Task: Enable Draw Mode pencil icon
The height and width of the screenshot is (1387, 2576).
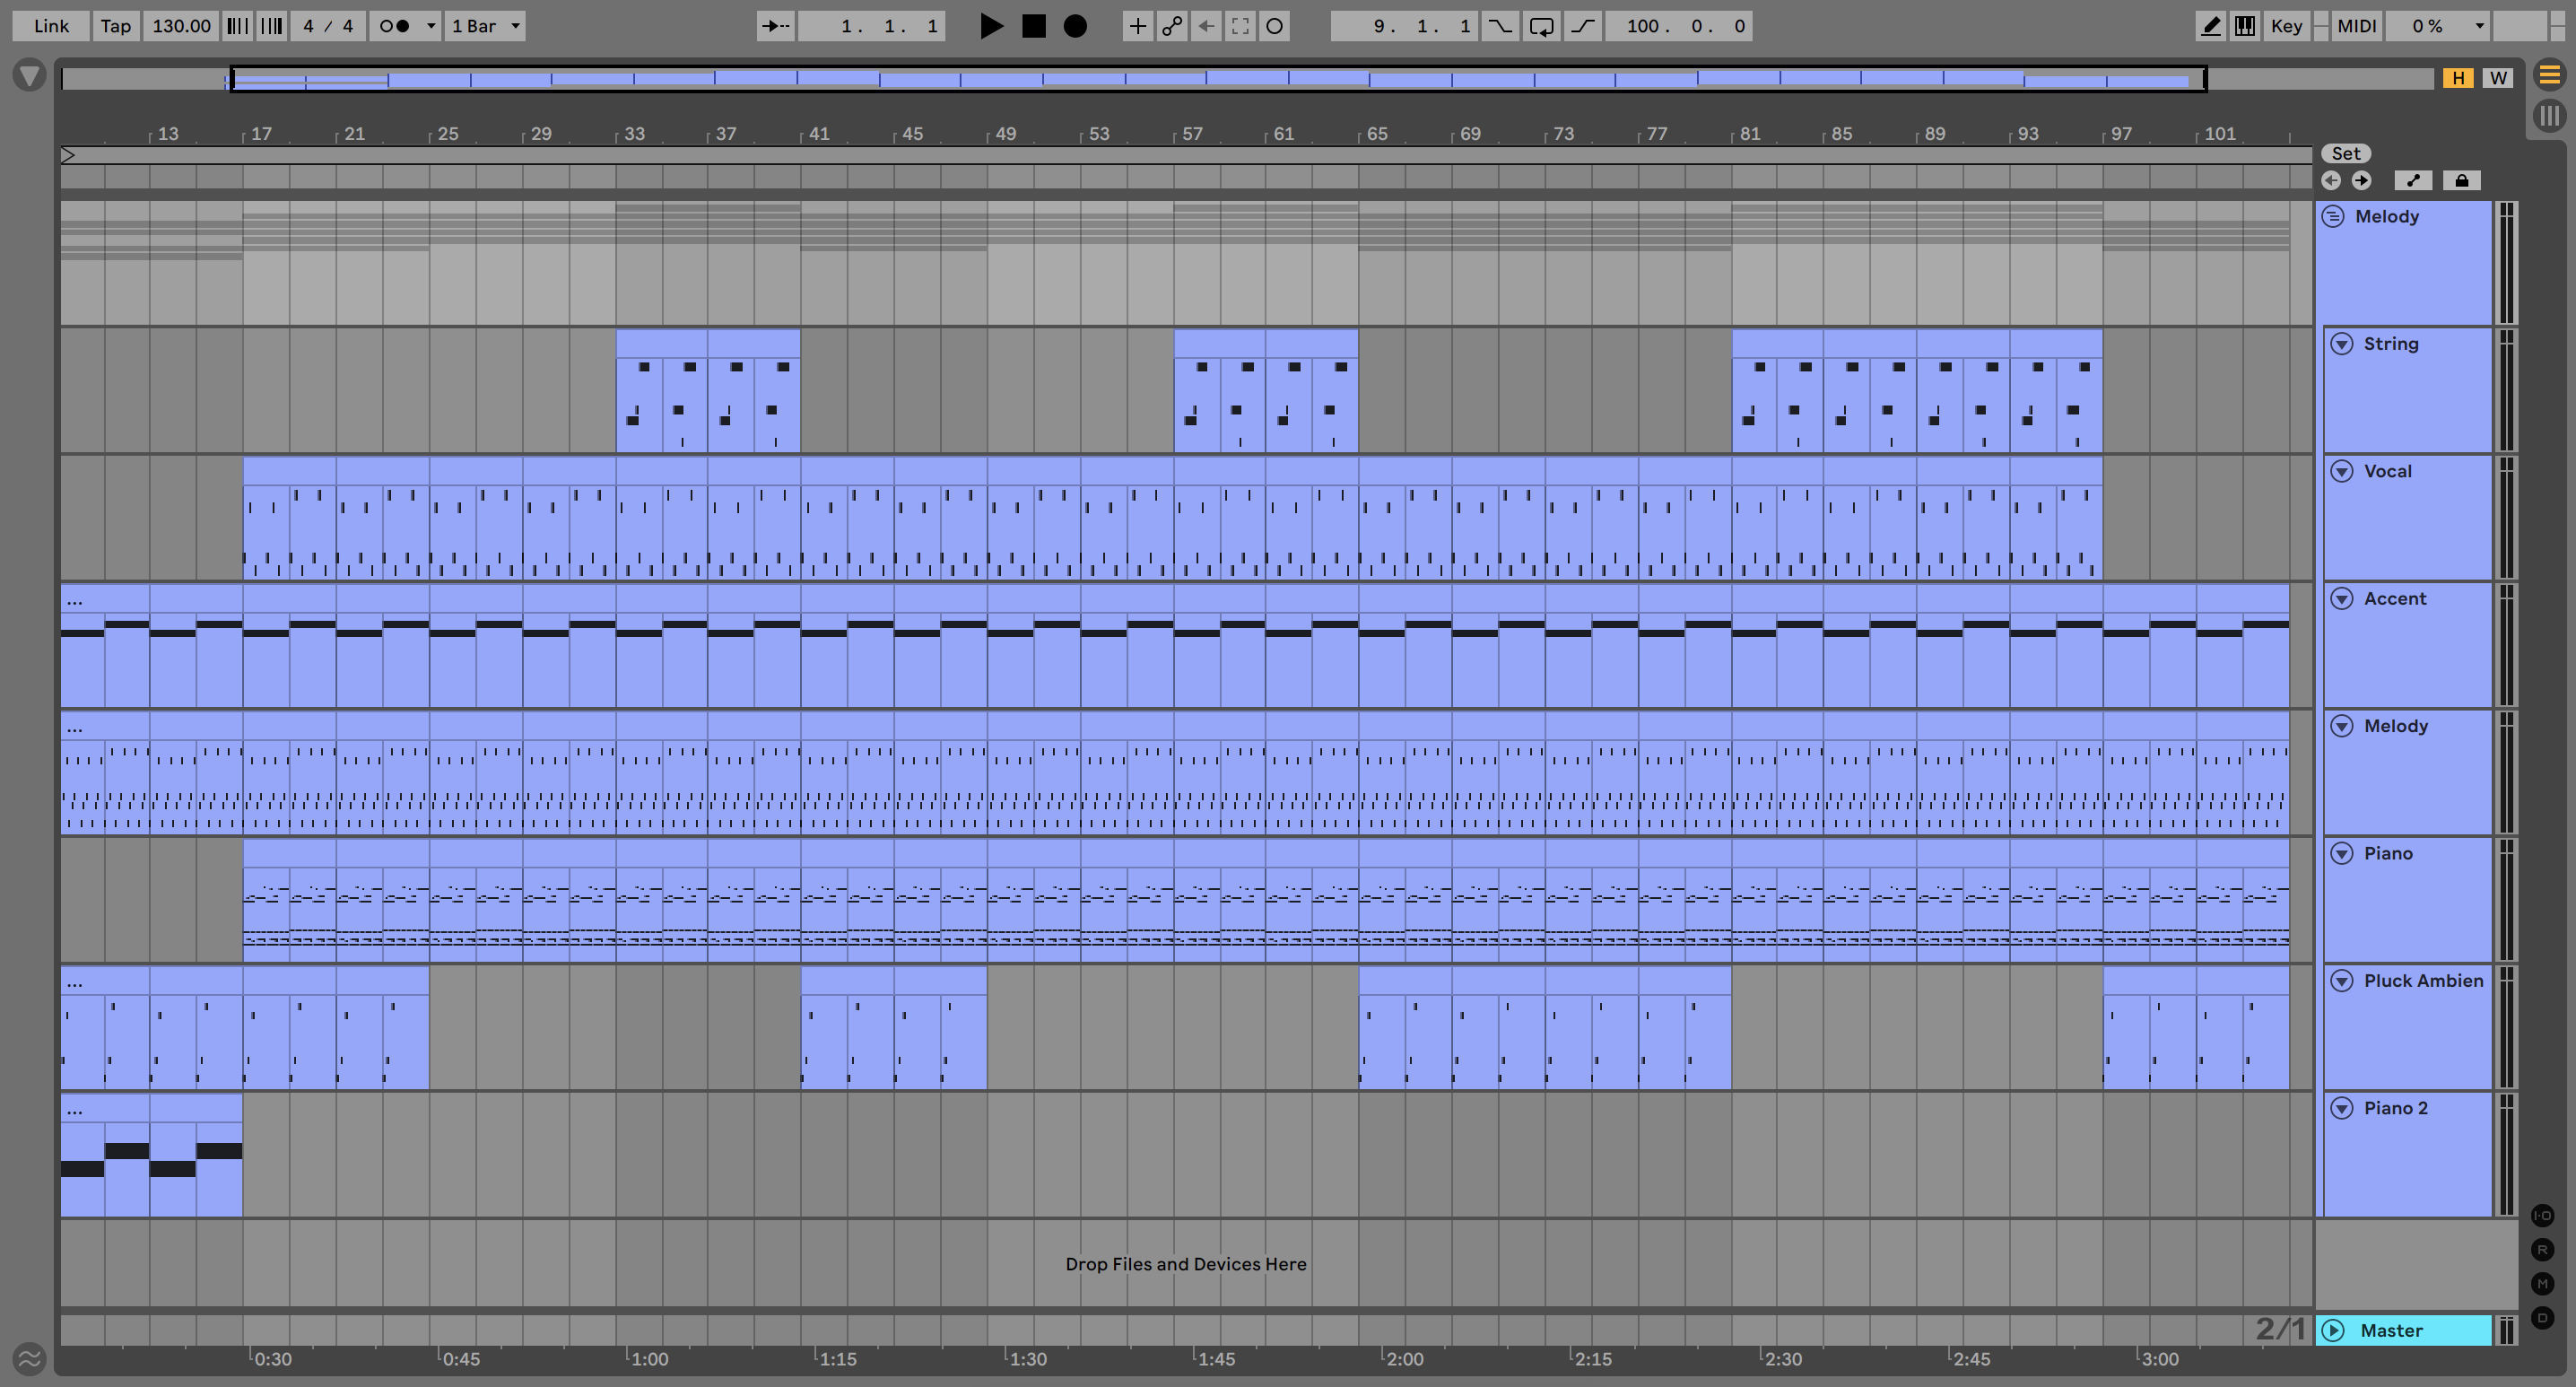Action: tap(2210, 27)
